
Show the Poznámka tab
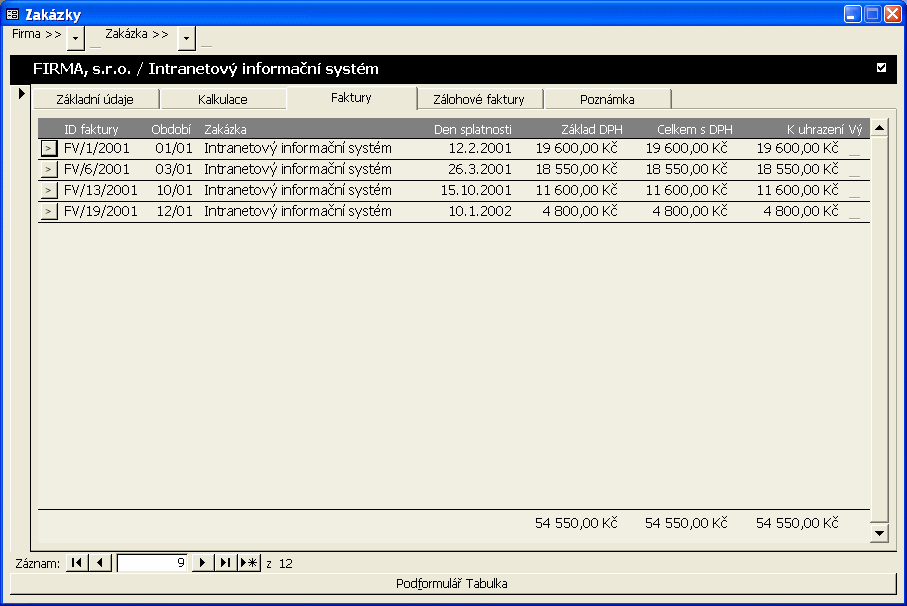tap(607, 99)
